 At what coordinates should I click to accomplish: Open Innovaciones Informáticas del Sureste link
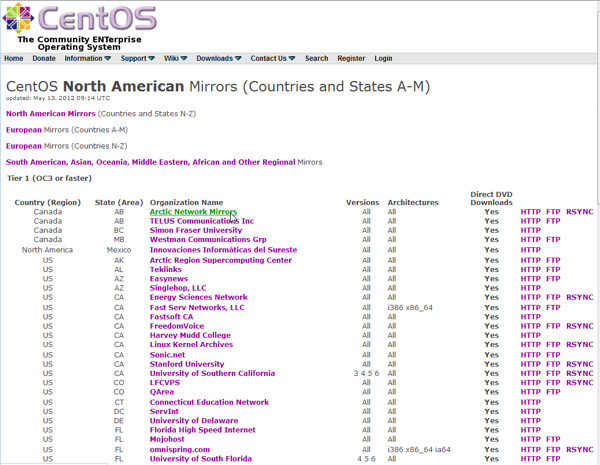(x=223, y=250)
